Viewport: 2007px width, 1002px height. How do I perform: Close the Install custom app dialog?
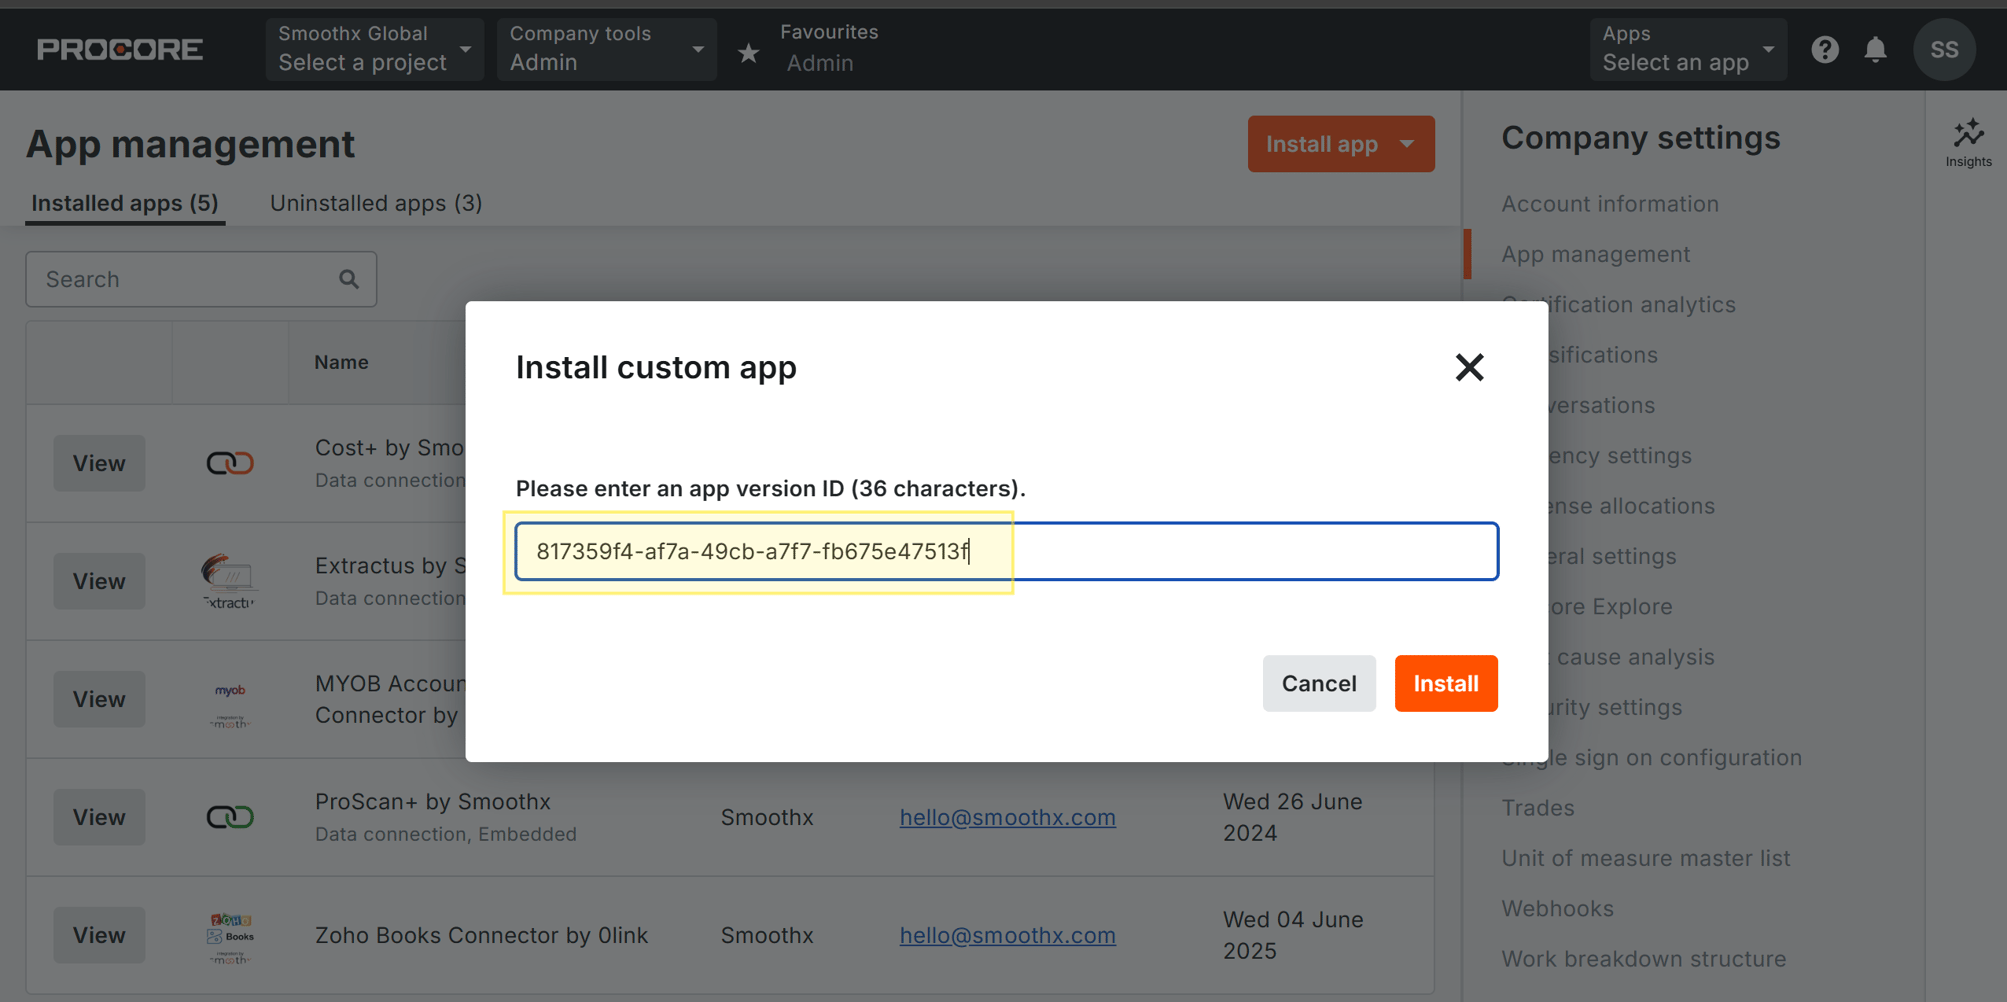pos(1469,367)
